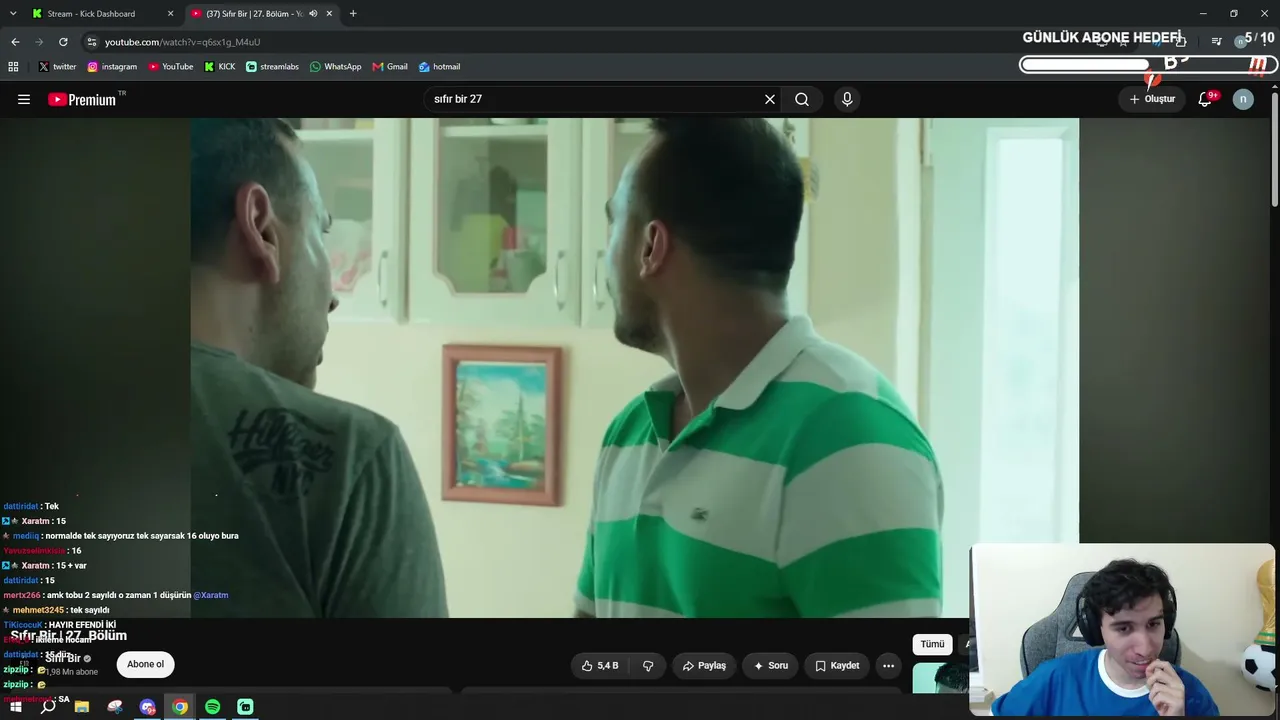Go to YouTube Premium home logo
1280x720 pixels.
(x=82, y=99)
